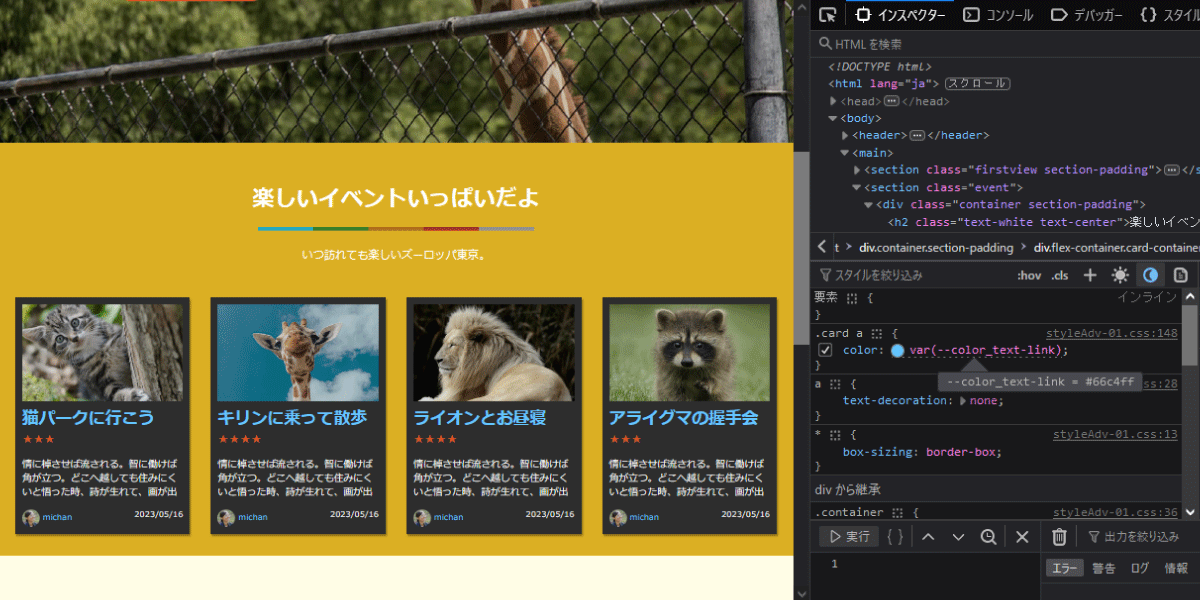Click the border-box value
The height and width of the screenshot is (600, 1200).
pyautogui.click(x=960, y=452)
